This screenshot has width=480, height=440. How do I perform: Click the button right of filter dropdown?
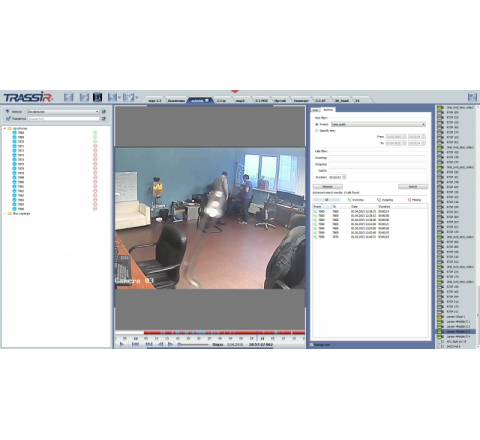pyautogui.click(x=104, y=112)
